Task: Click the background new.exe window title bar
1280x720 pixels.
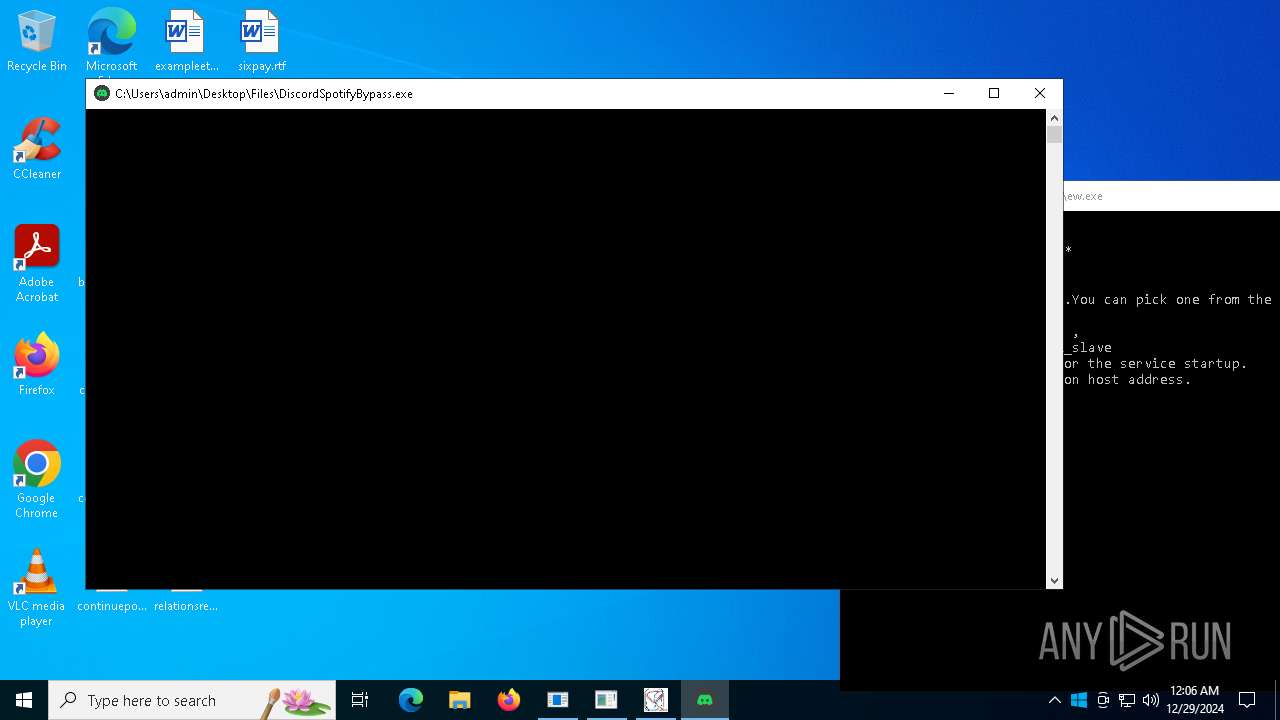Action: (x=1171, y=196)
